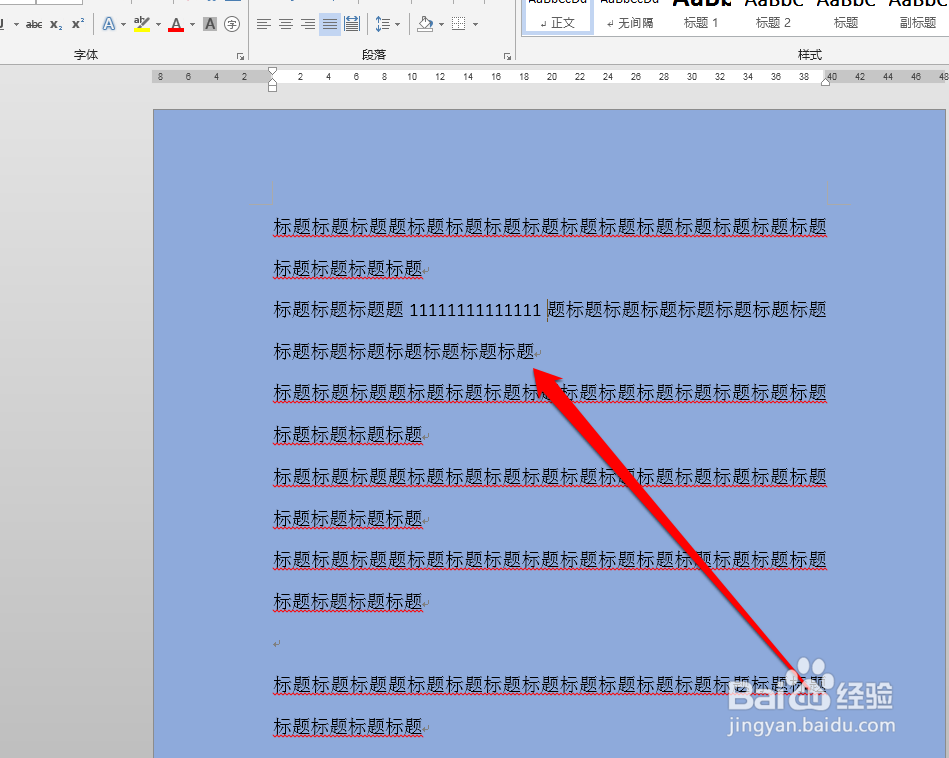The image size is (949, 758).
Task: Click the enclosed character 字 icon
Action: pyautogui.click(x=232, y=24)
